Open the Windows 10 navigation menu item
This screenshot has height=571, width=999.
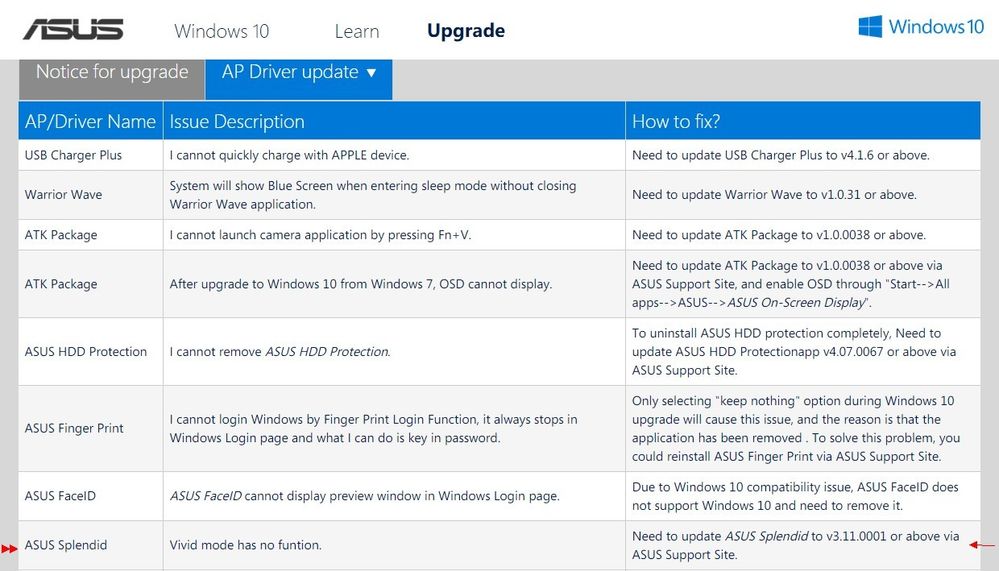tap(221, 31)
